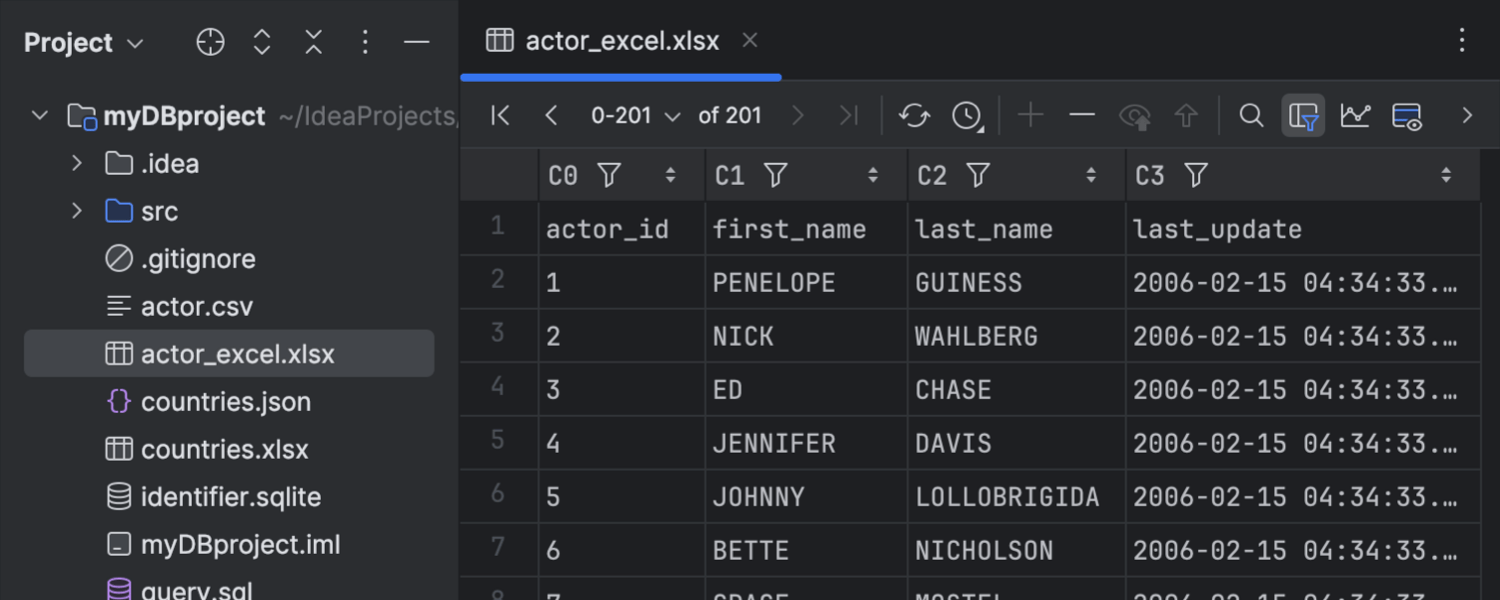Image resolution: width=1500 pixels, height=600 pixels.
Task: Close the actor_excel.xlsx tab
Action: coord(750,41)
